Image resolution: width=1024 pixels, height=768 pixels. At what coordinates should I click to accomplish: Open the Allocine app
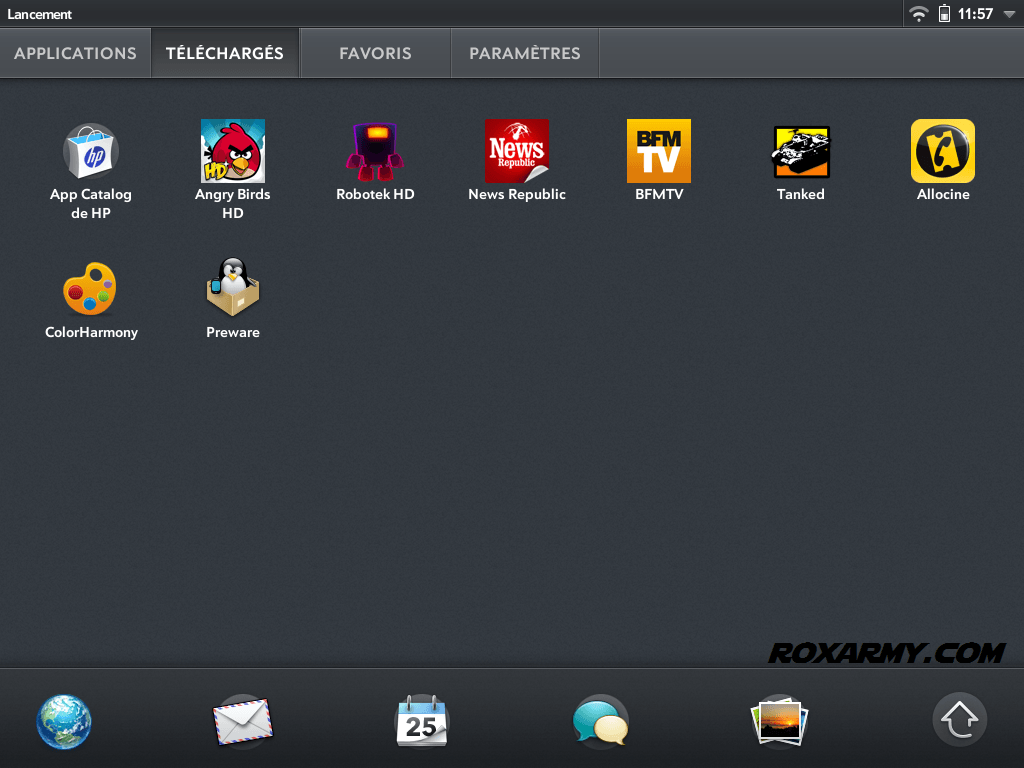[x=943, y=152]
